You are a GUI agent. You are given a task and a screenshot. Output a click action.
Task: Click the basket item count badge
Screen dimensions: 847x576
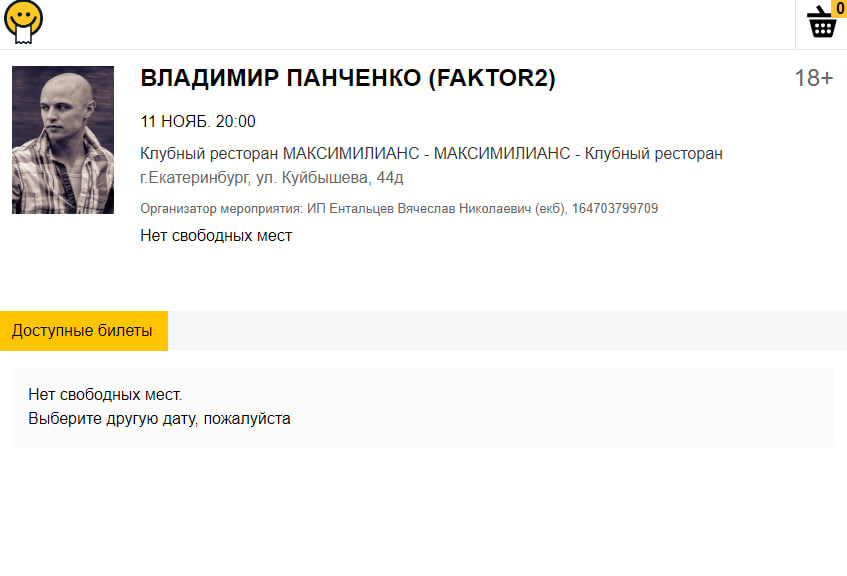(839, 8)
